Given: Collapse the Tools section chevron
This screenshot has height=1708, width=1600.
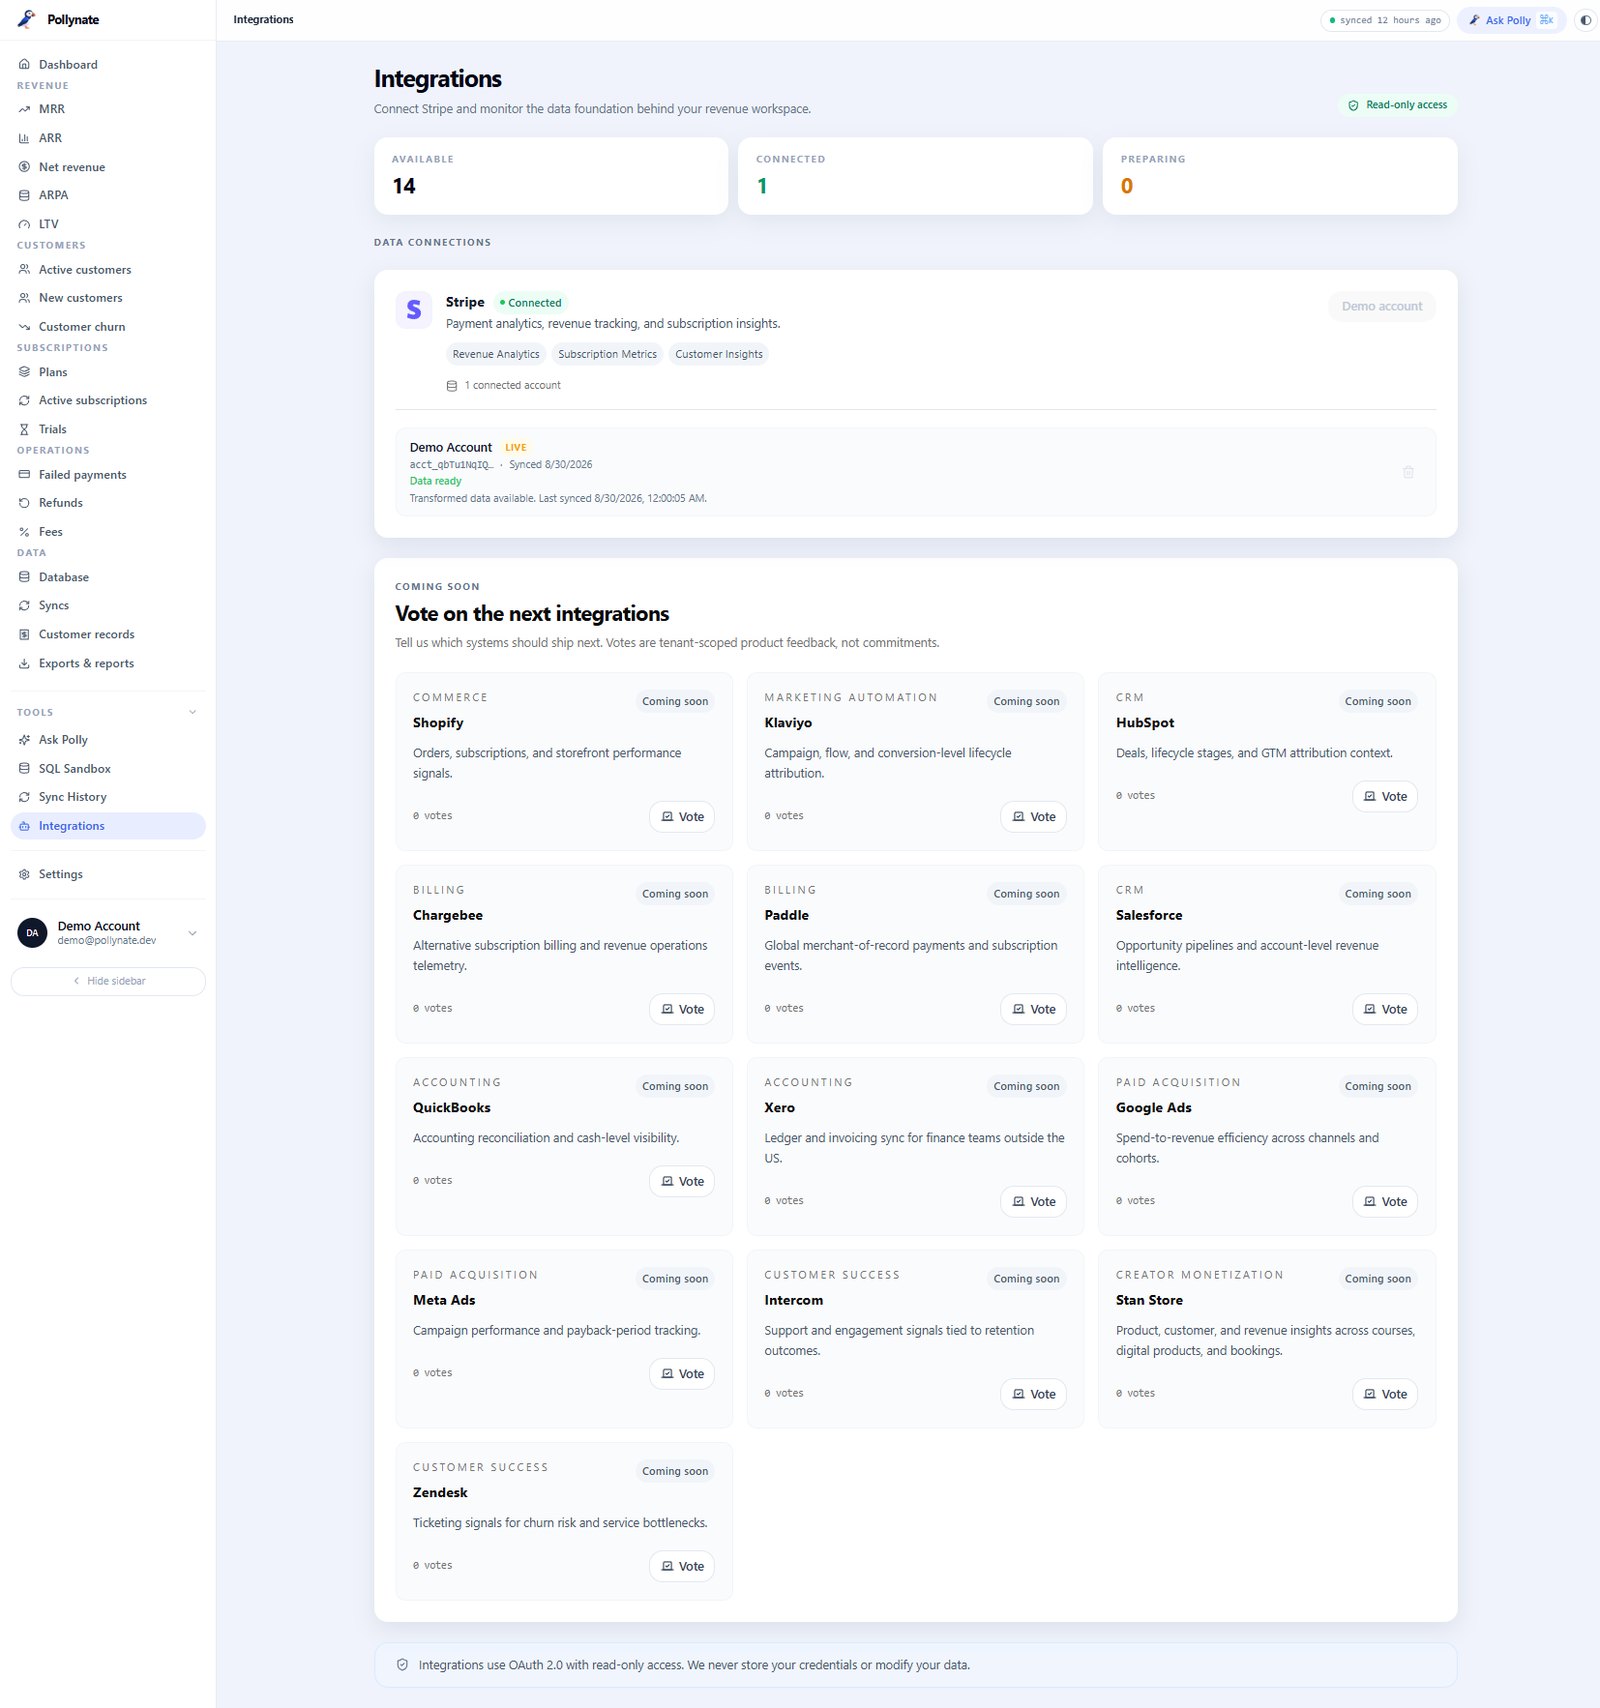Looking at the screenshot, I should (x=193, y=713).
